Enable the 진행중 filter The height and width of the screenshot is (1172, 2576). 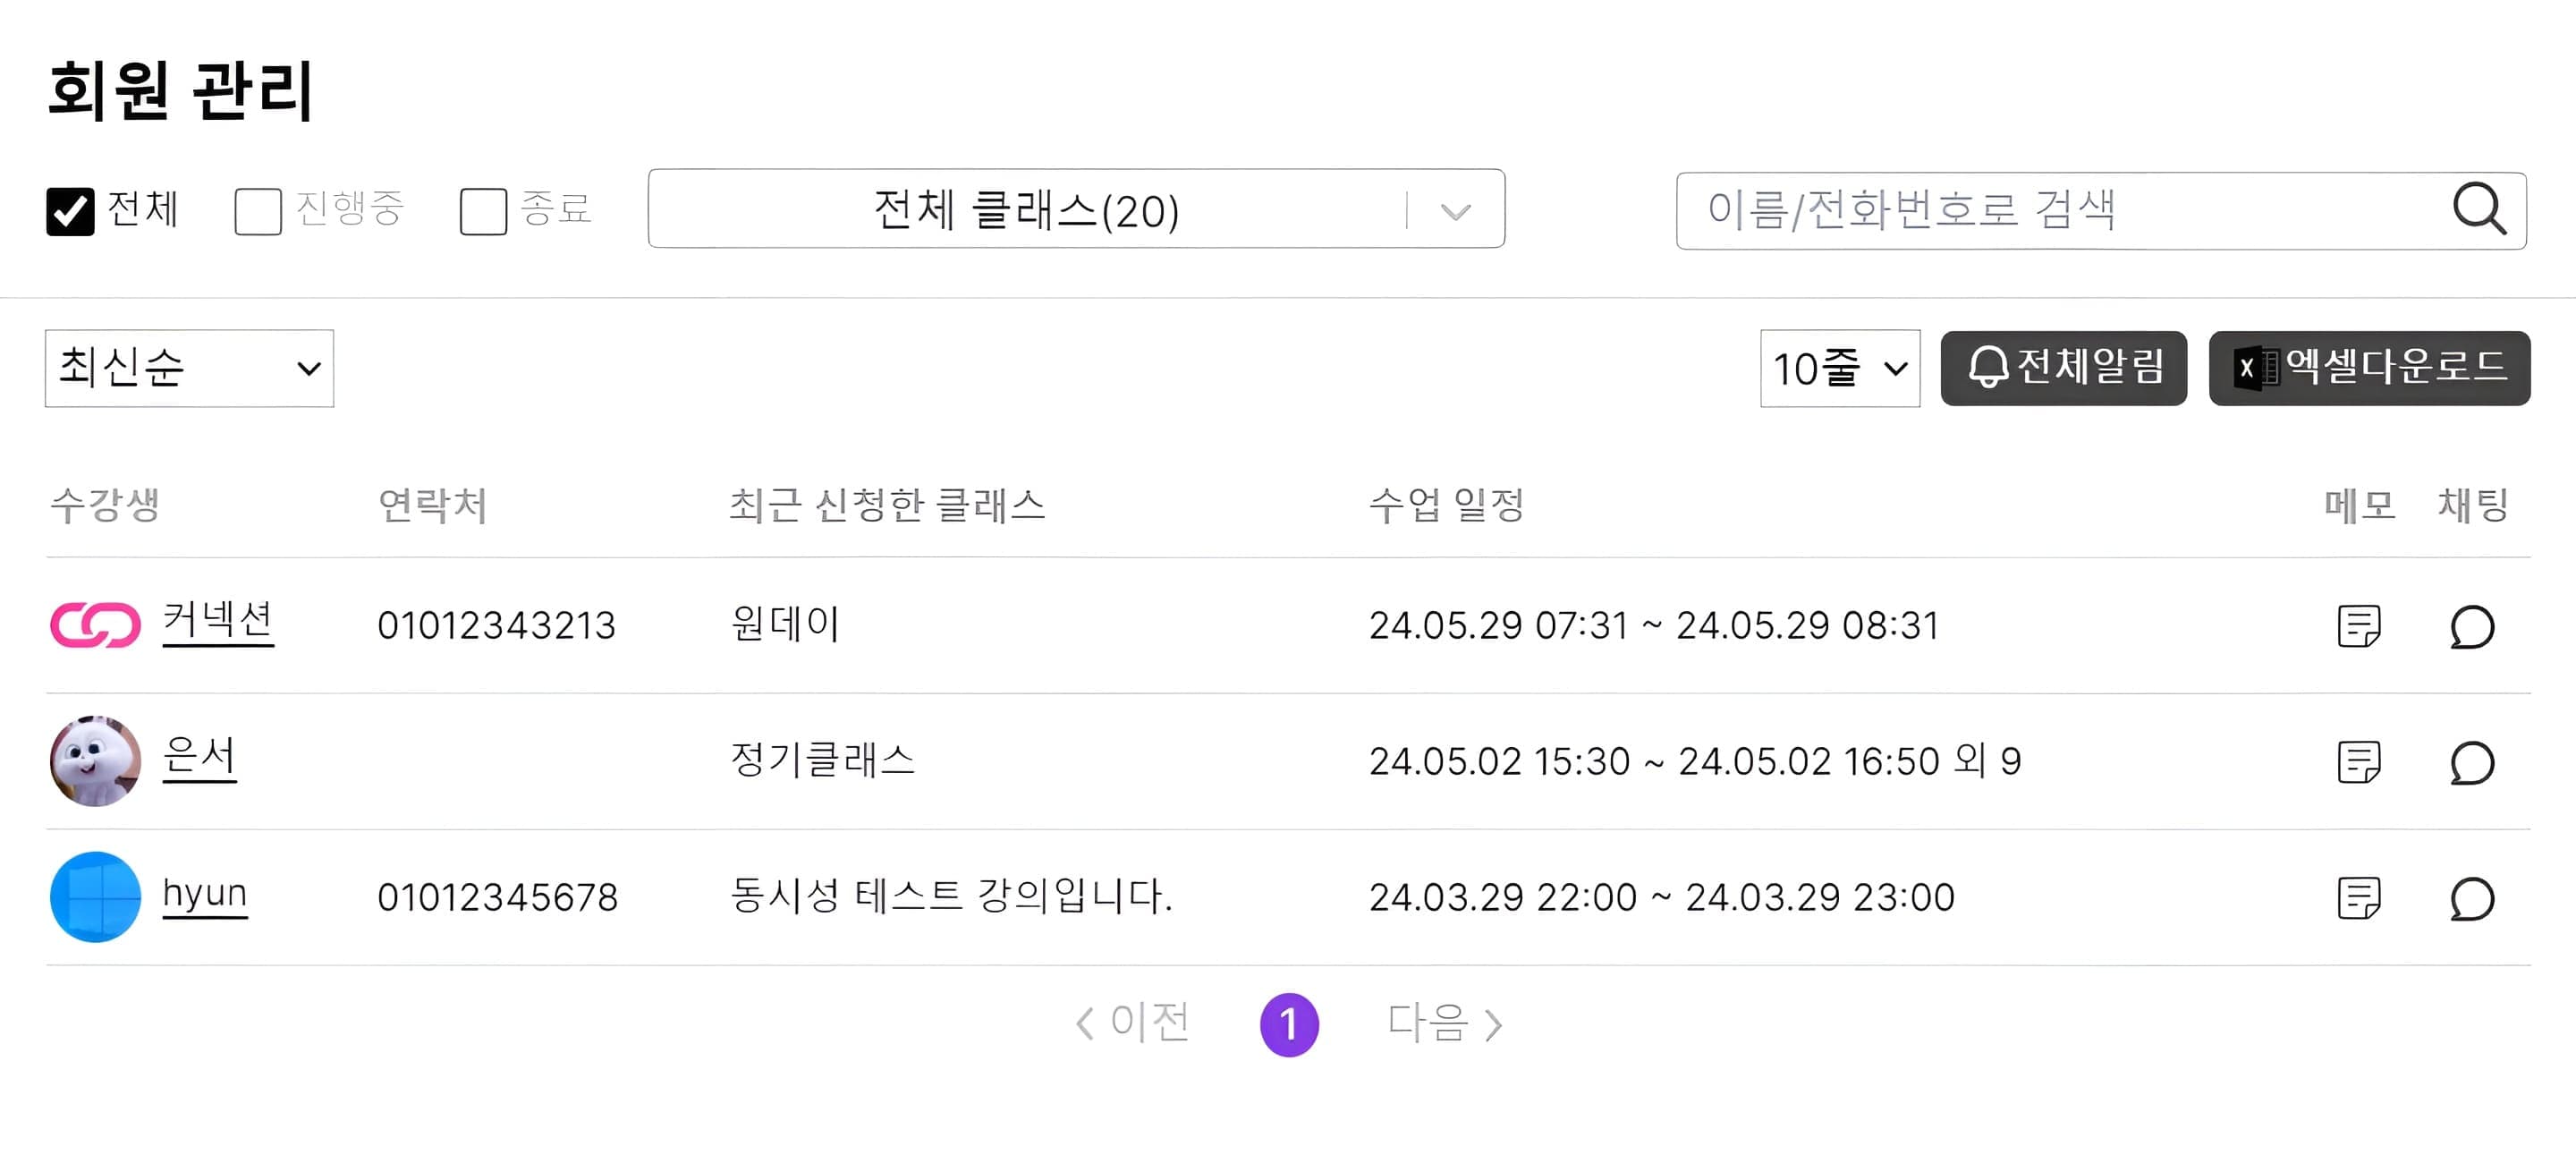point(258,212)
